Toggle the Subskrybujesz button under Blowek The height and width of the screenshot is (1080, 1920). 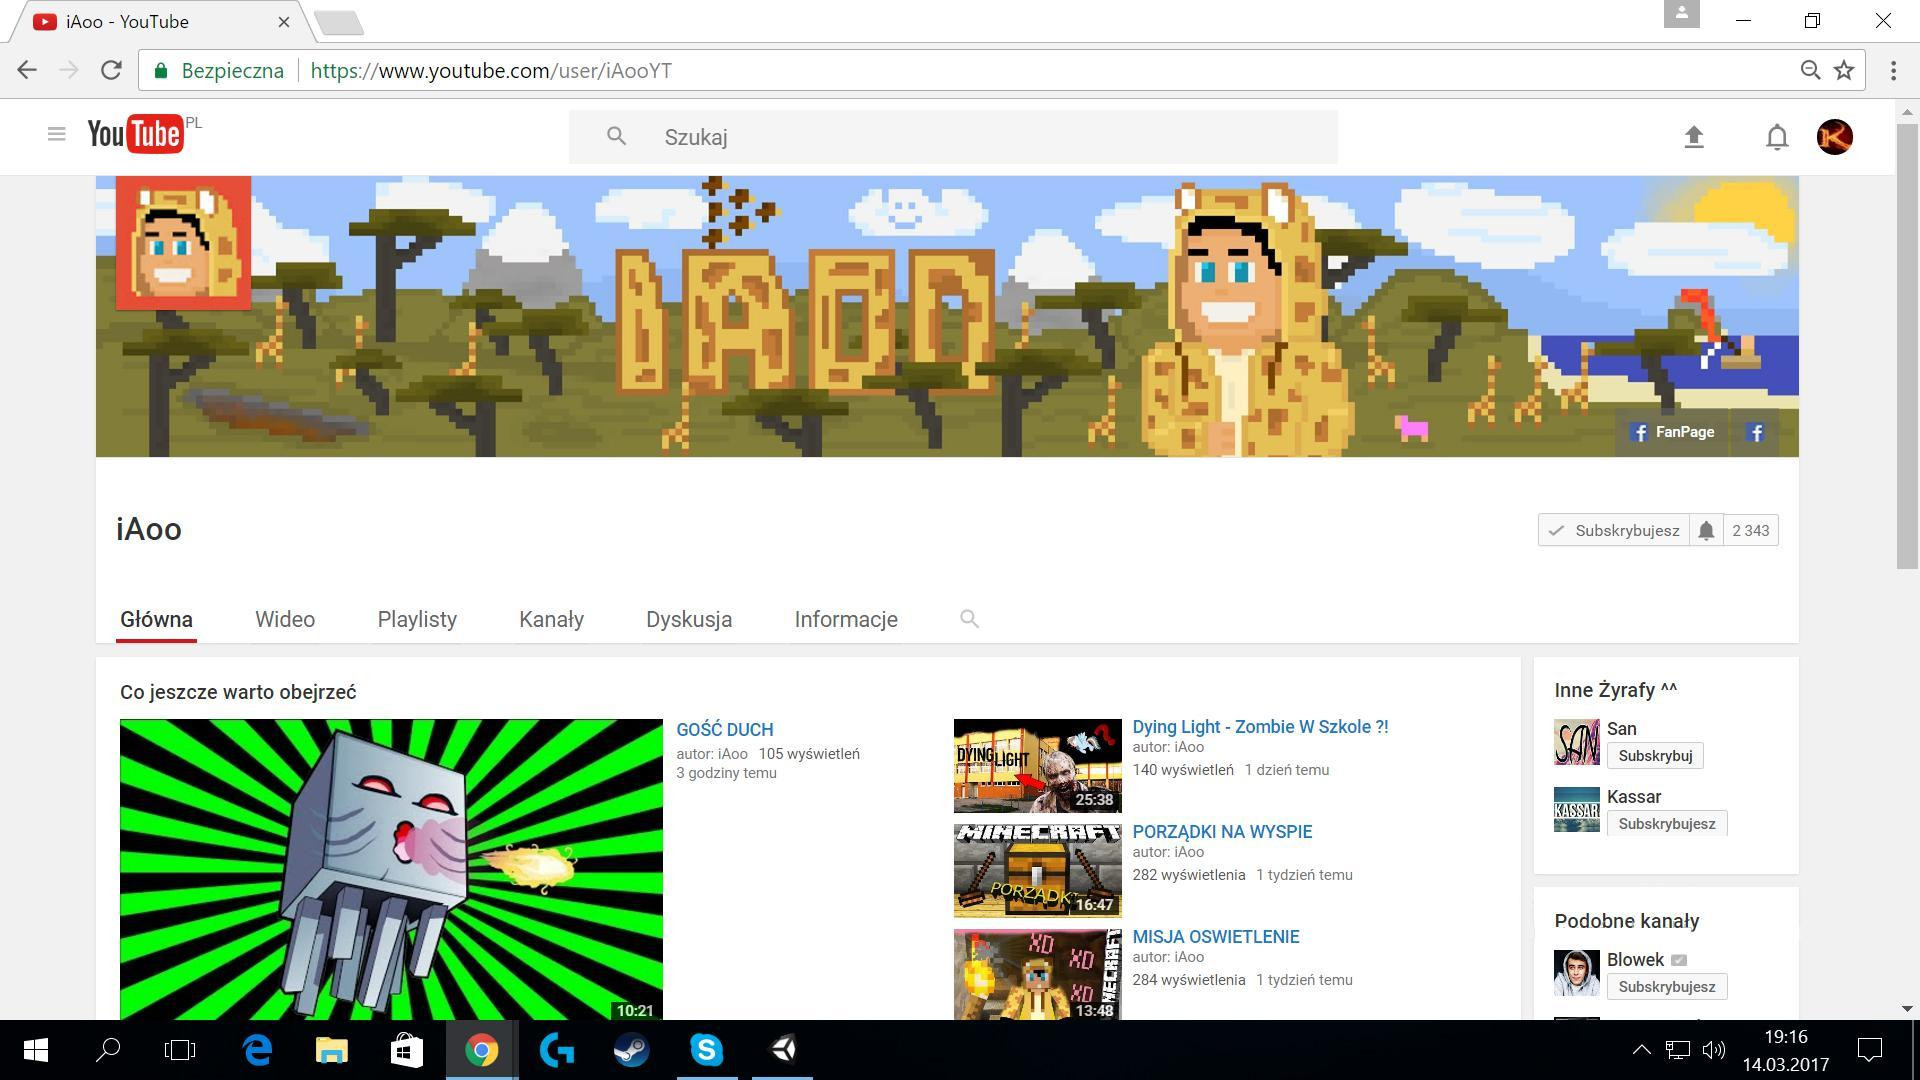[x=1667, y=987]
